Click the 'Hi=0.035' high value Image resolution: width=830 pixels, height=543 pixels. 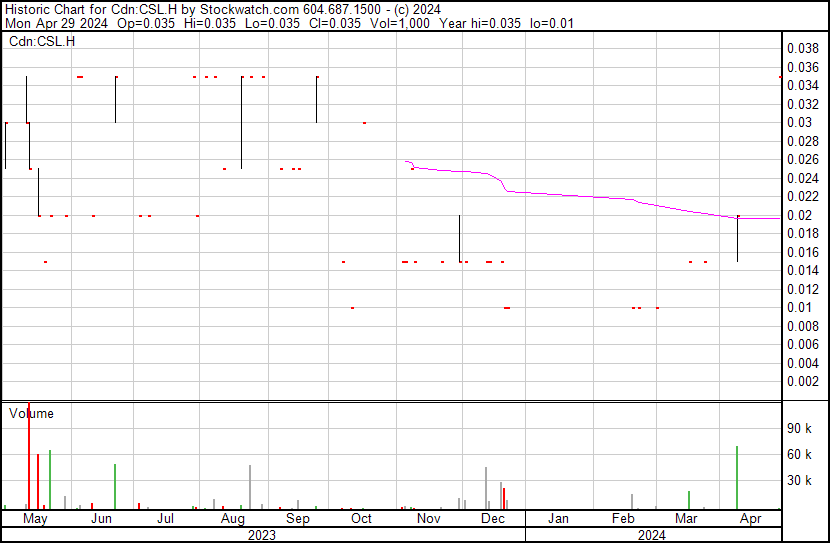210,23
